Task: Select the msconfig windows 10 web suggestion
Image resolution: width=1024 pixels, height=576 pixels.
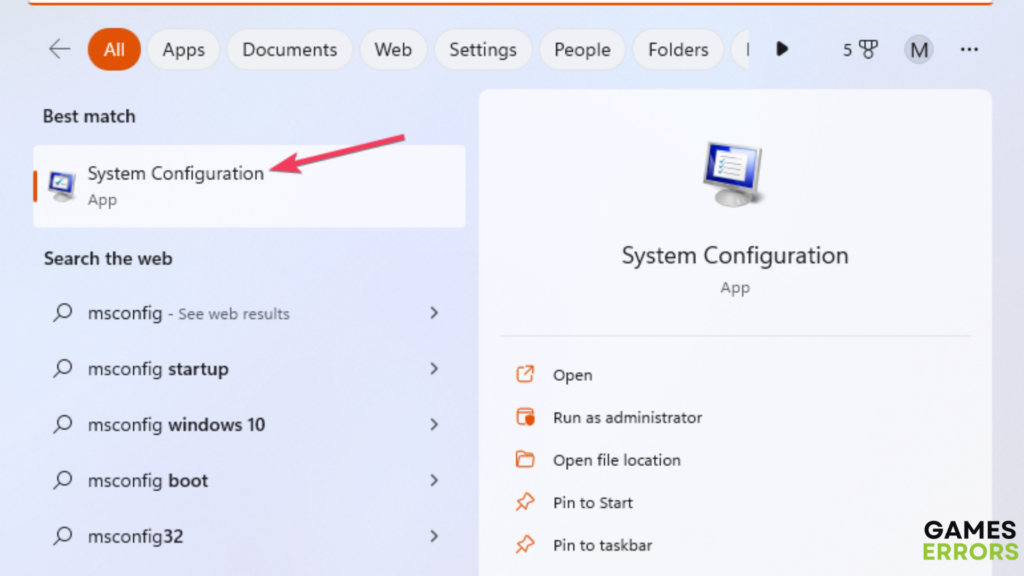Action: [176, 425]
